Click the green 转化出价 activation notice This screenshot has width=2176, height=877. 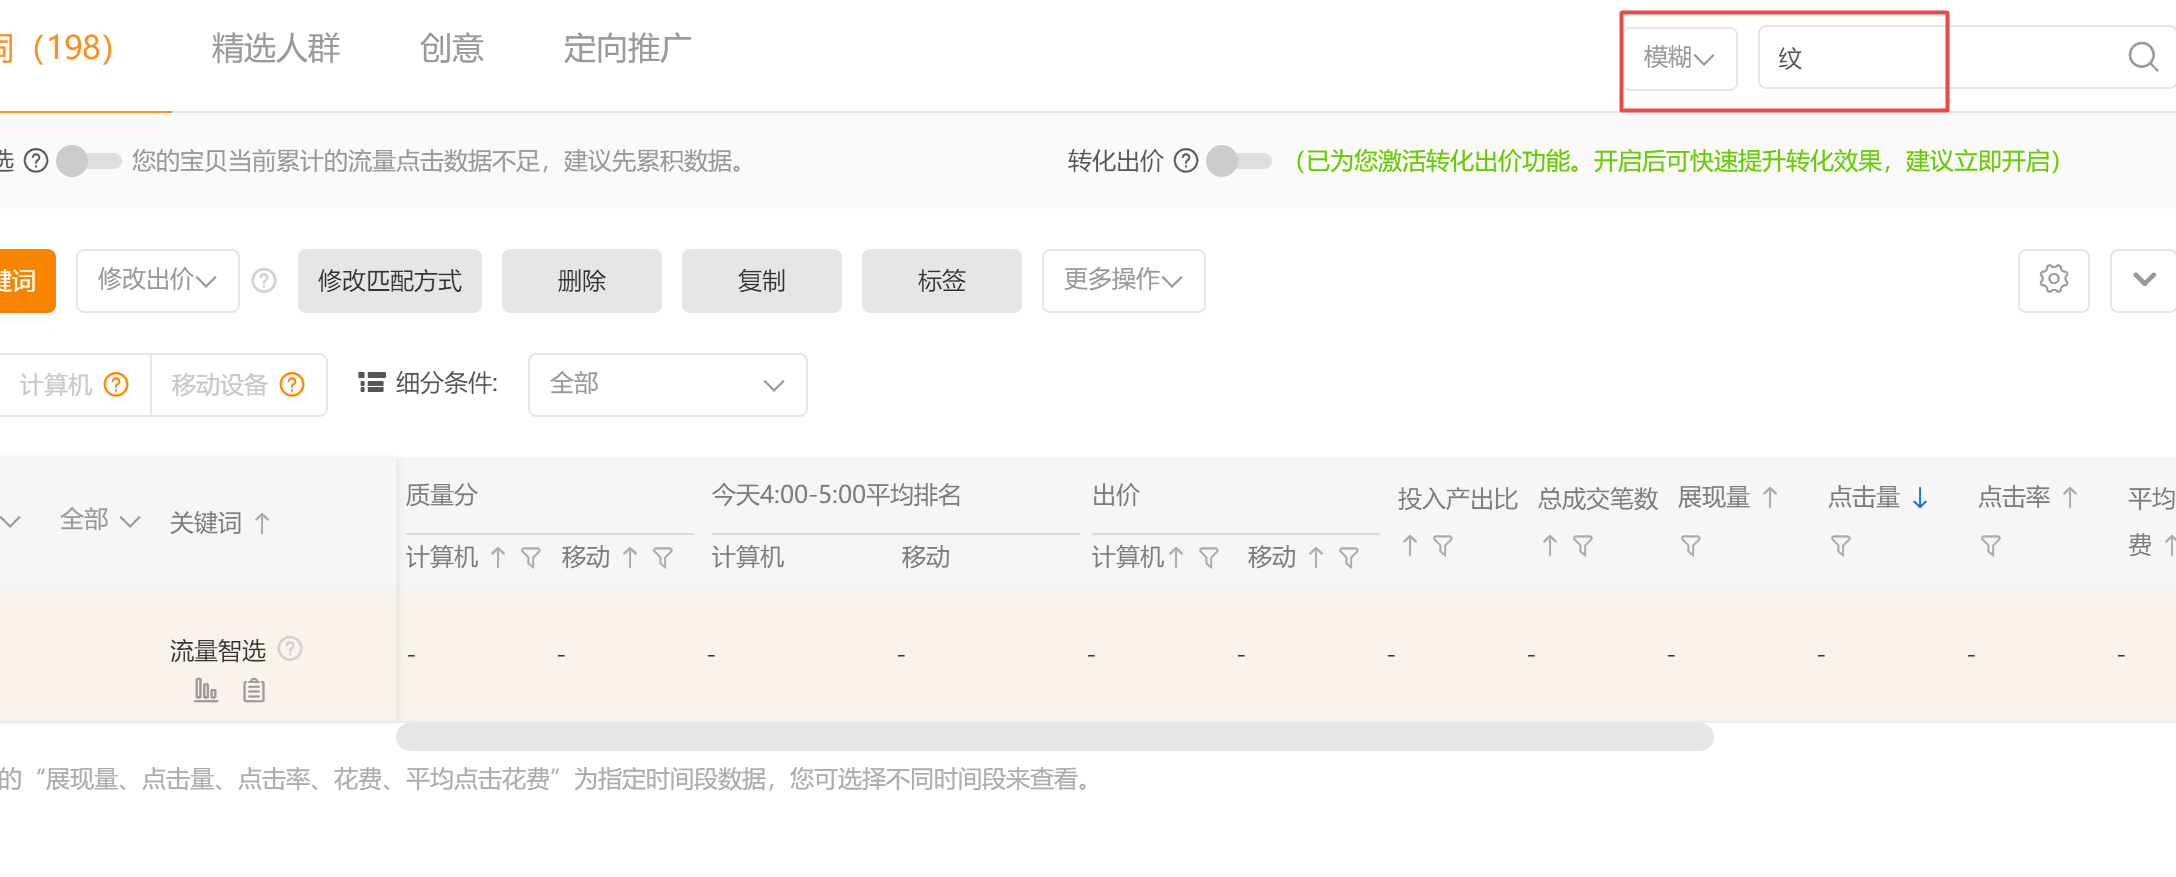(x=1677, y=161)
